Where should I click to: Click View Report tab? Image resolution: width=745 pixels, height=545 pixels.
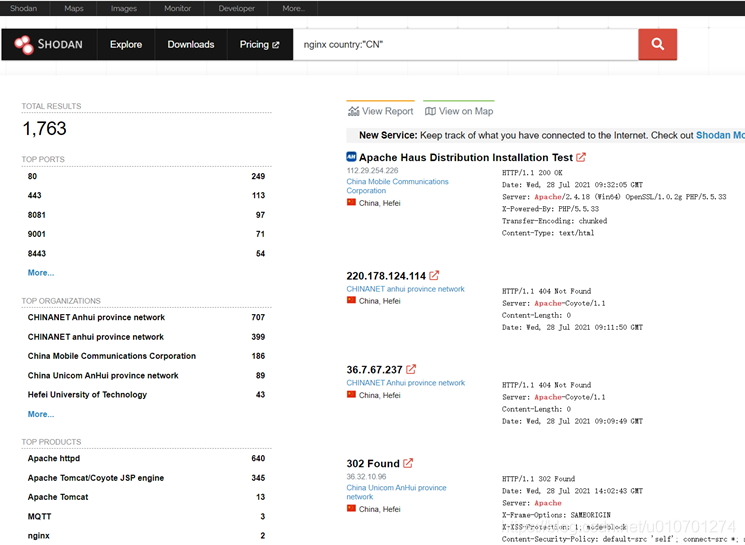[381, 111]
